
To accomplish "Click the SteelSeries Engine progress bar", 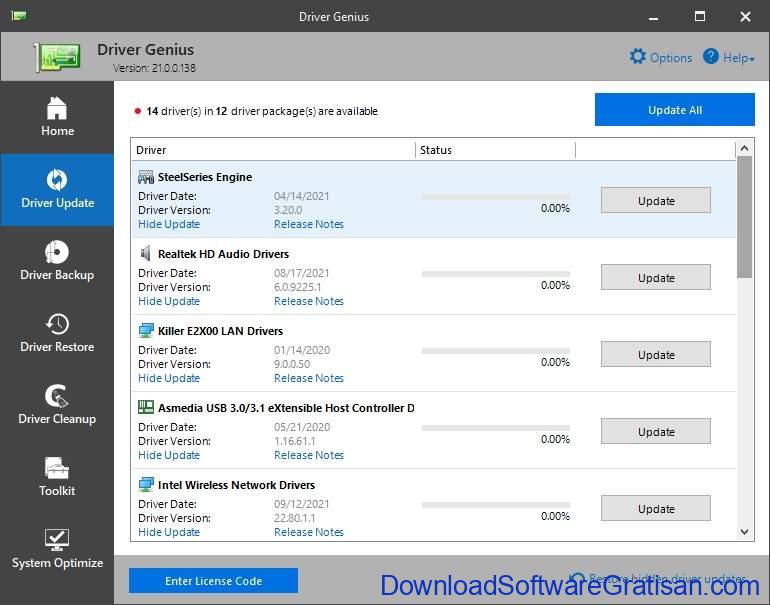I will (495, 197).
